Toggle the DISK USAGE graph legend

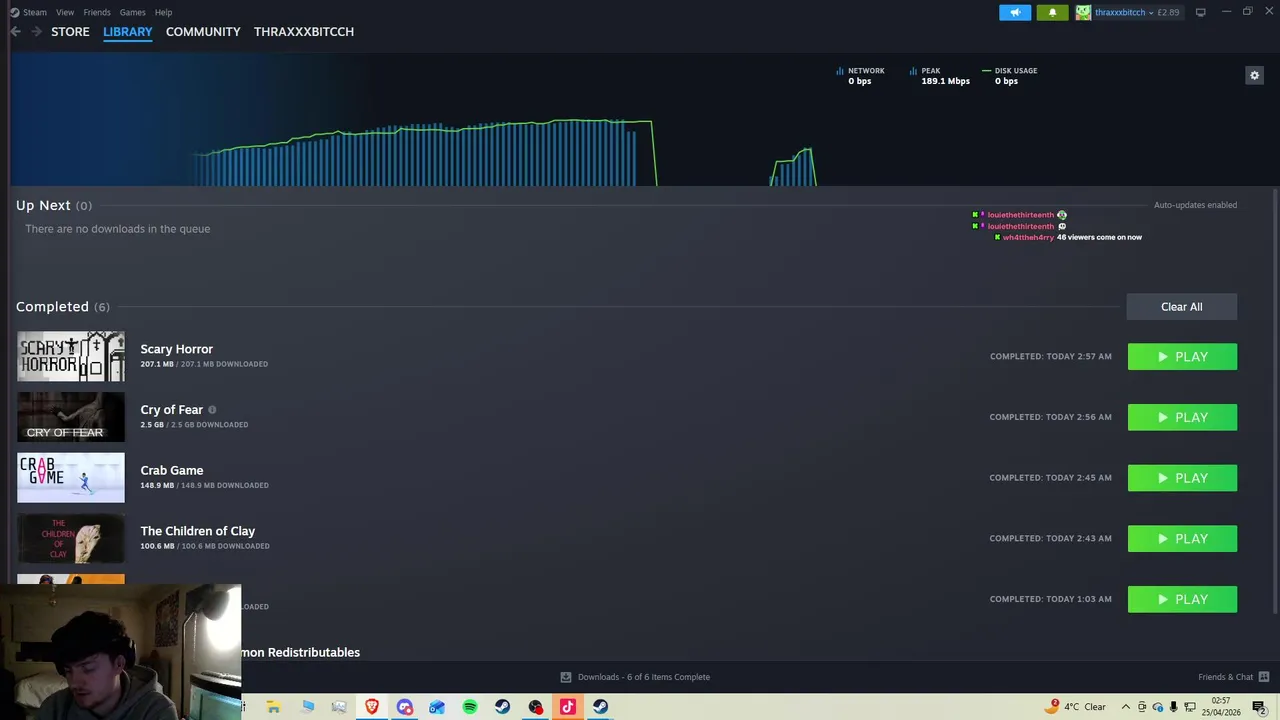(x=1009, y=76)
